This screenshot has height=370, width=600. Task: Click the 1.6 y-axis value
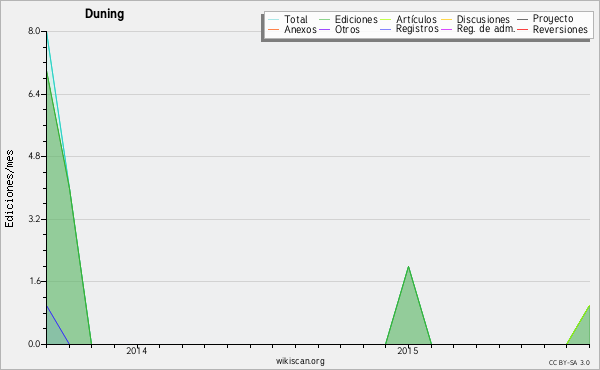coord(34,281)
